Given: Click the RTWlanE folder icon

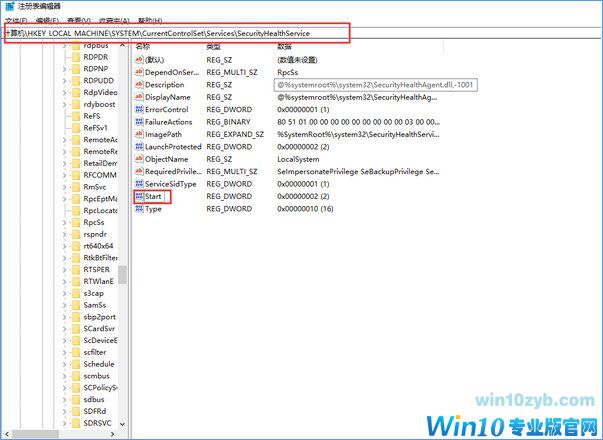Looking at the screenshot, I should (76, 281).
